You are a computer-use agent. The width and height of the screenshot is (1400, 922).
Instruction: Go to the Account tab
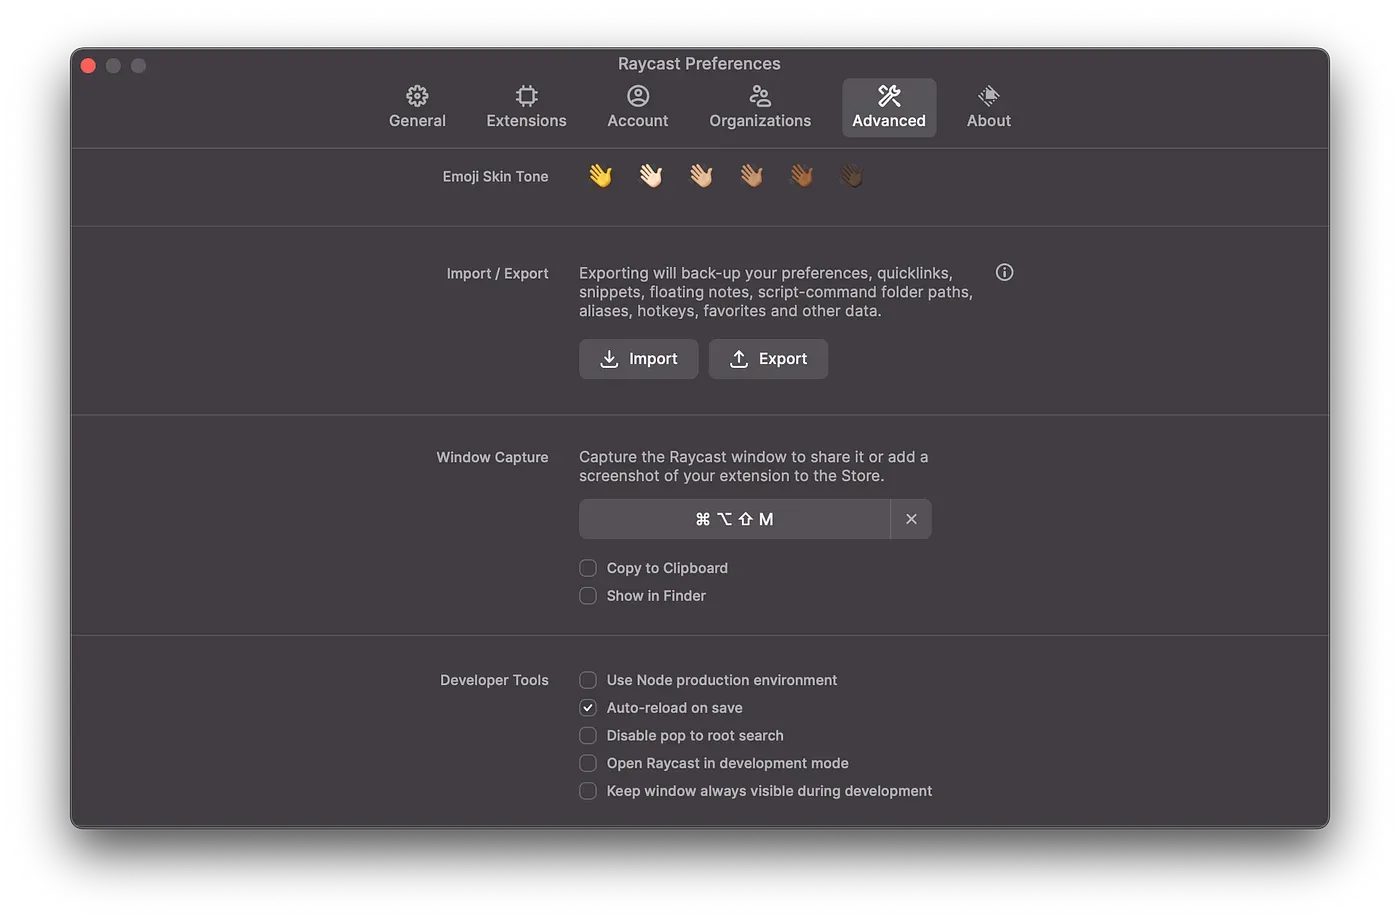click(x=638, y=107)
